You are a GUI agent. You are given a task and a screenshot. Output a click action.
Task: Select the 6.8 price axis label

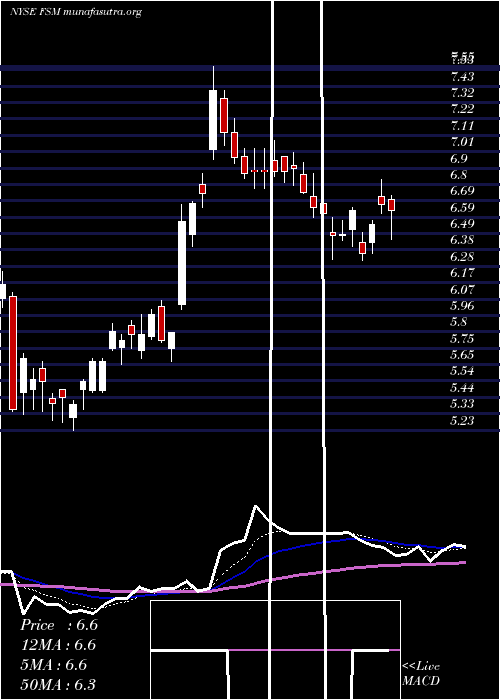click(459, 175)
